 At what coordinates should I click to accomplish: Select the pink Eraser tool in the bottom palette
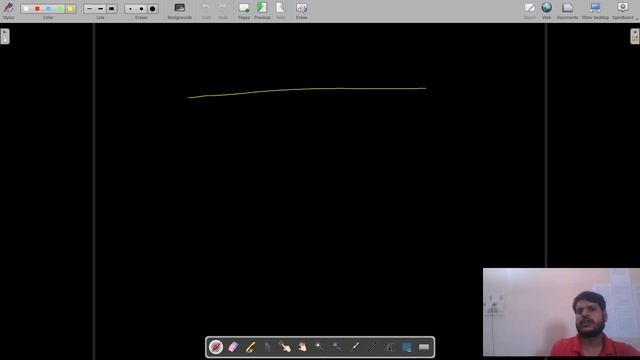(233, 347)
